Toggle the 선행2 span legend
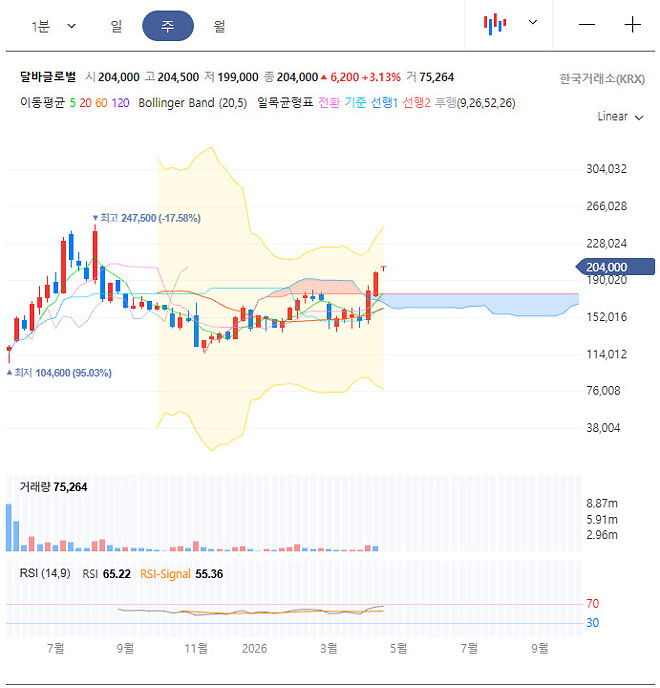 416,103
